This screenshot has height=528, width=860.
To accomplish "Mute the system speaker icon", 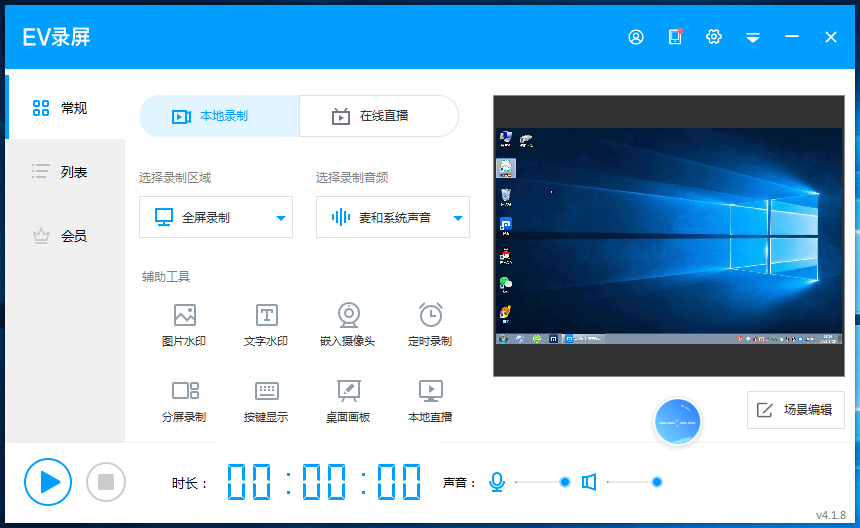I will (x=589, y=482).
